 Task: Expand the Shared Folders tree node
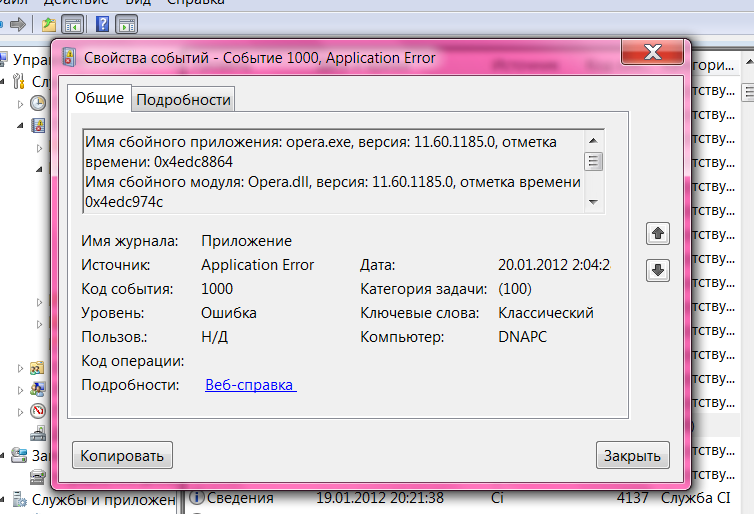20,368
